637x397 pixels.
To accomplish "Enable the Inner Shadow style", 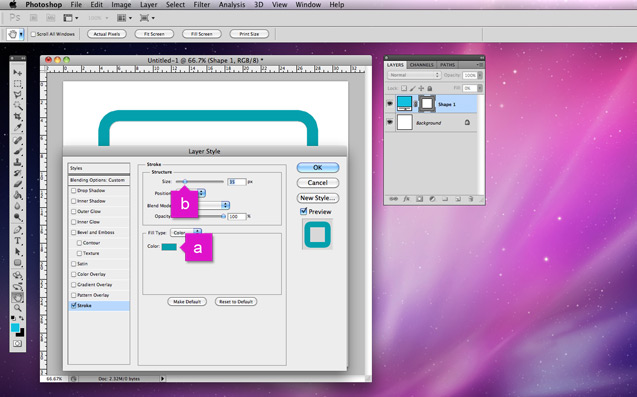I will click(x=74, y=201).
